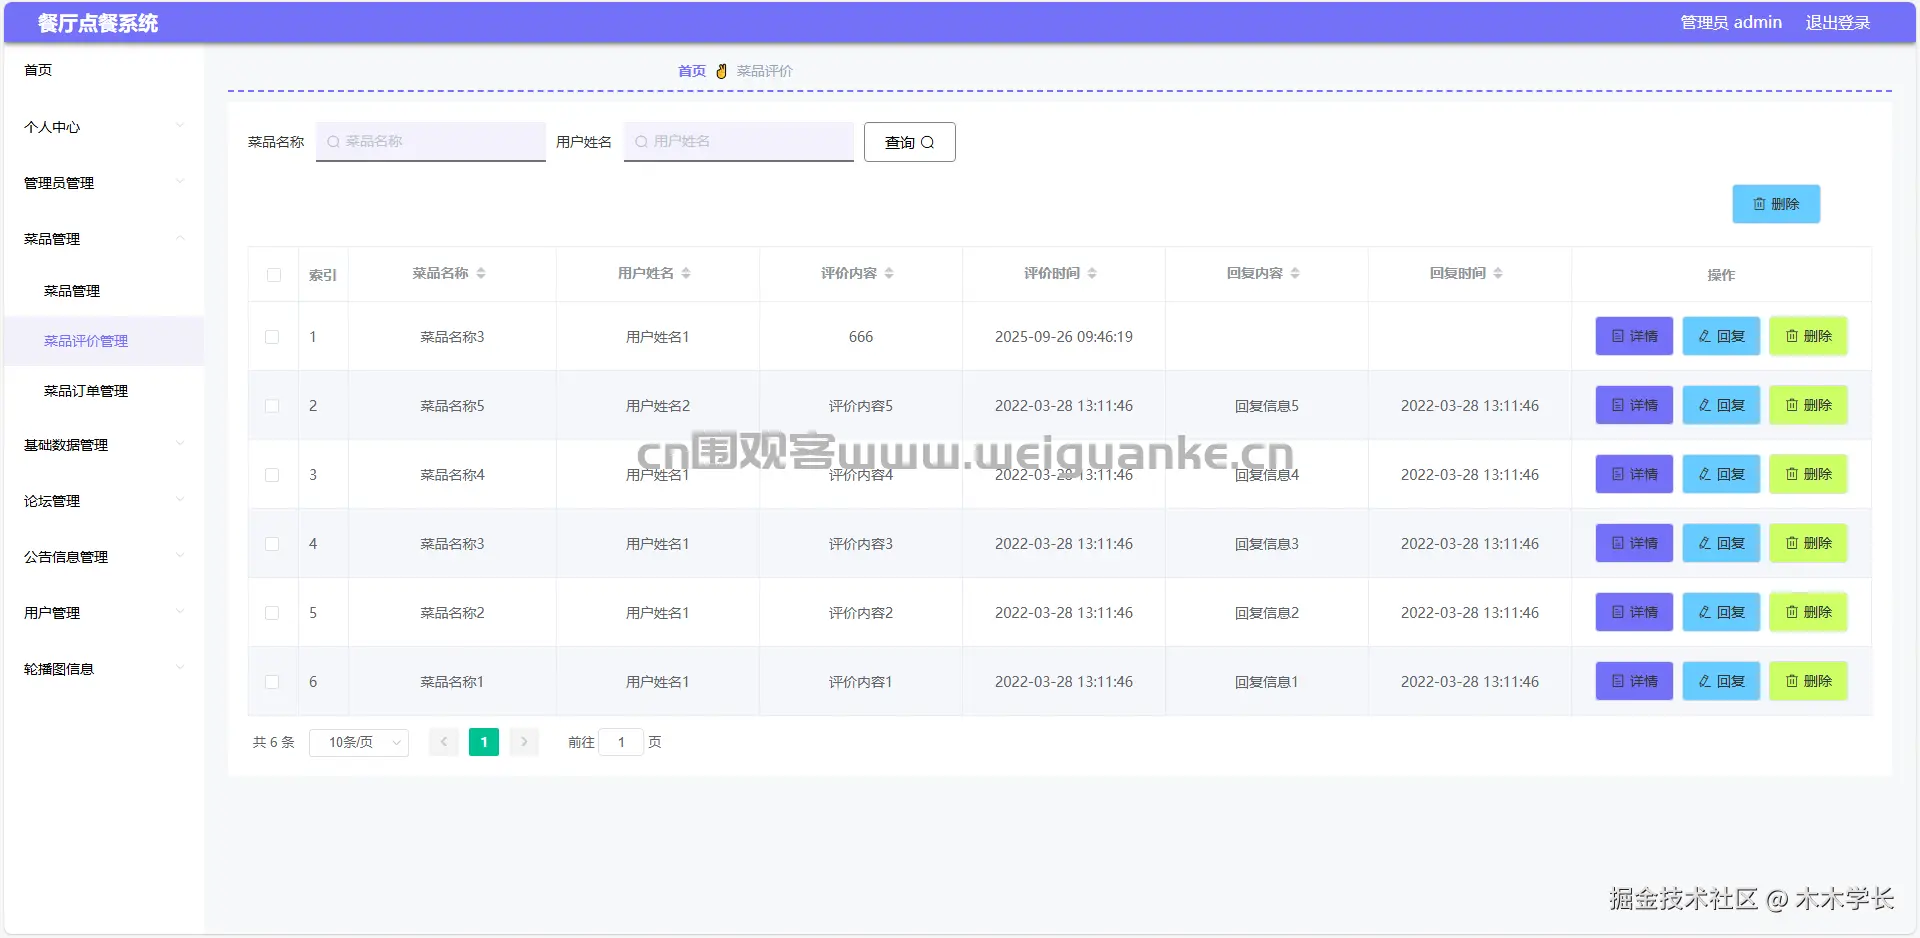Click 删除 for row 评价内容3

click(1808, 543)
